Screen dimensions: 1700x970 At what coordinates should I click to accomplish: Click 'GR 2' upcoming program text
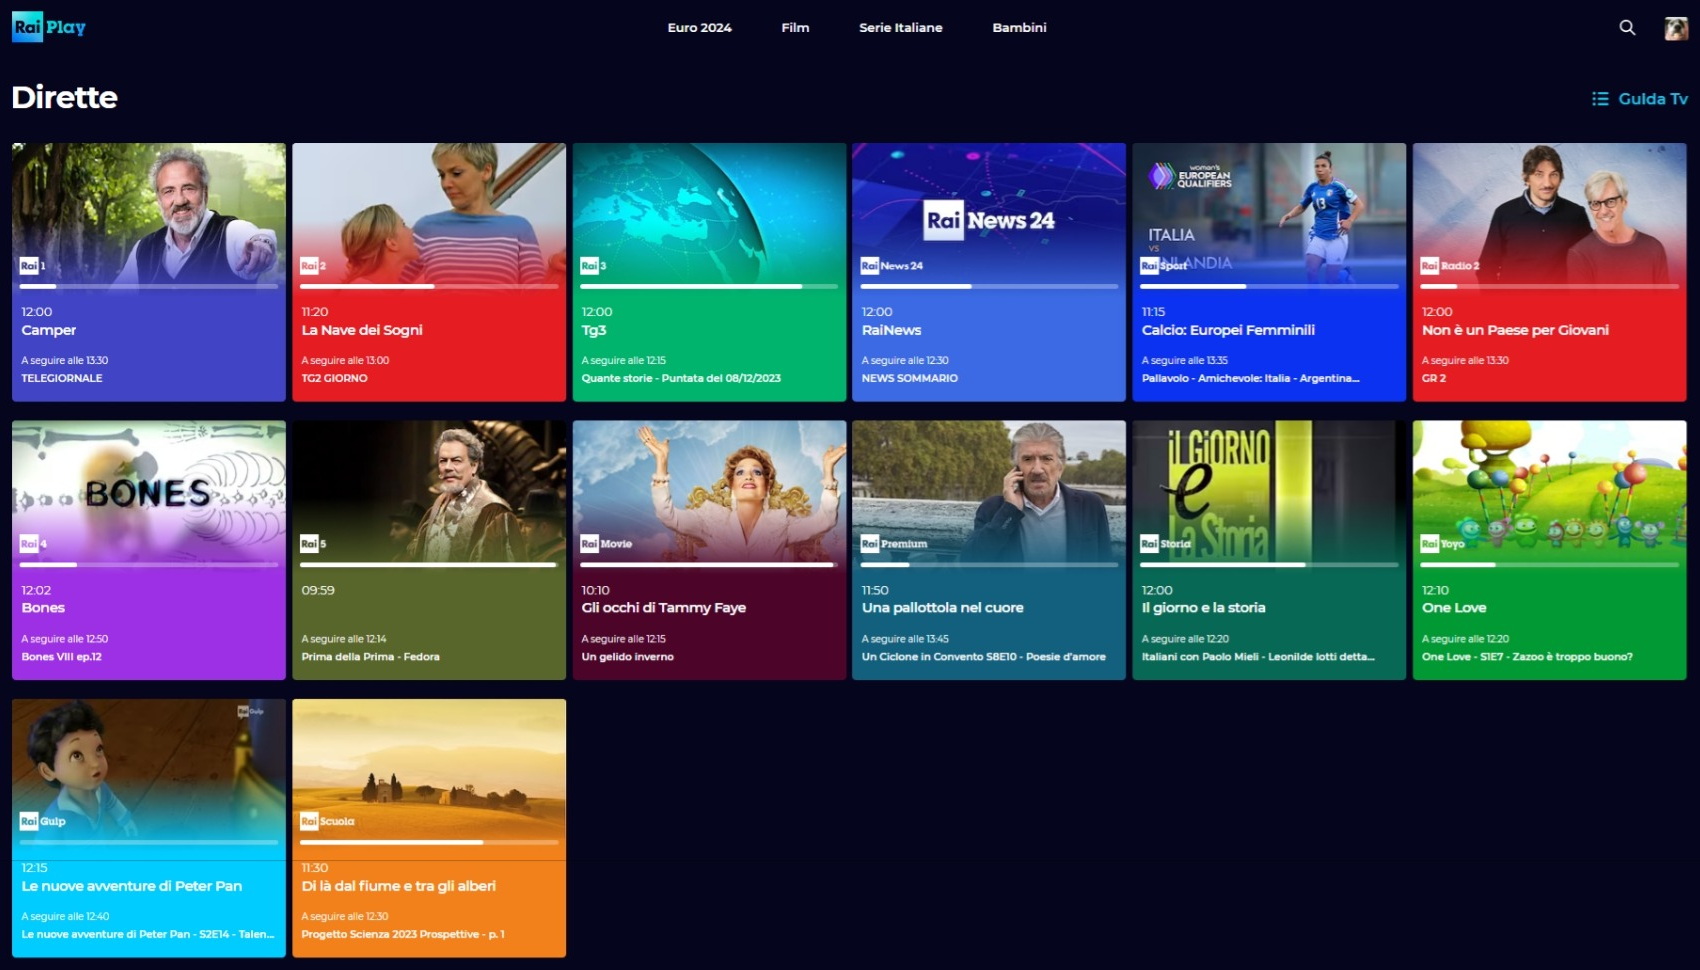tap(1434, 378)
